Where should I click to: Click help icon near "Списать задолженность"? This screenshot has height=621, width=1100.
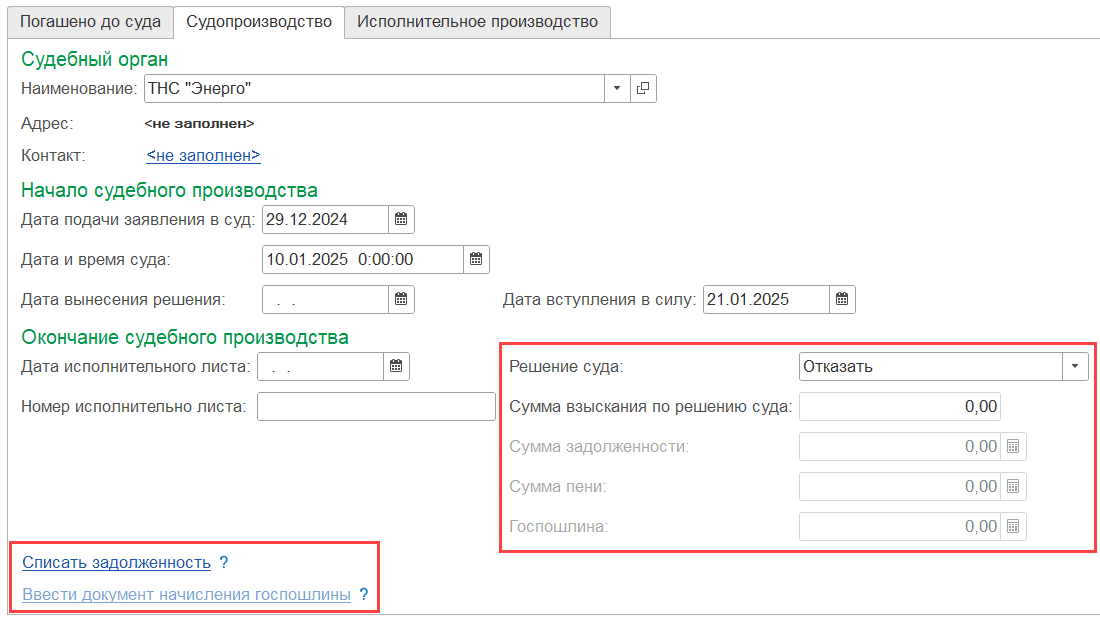[222, 562]
